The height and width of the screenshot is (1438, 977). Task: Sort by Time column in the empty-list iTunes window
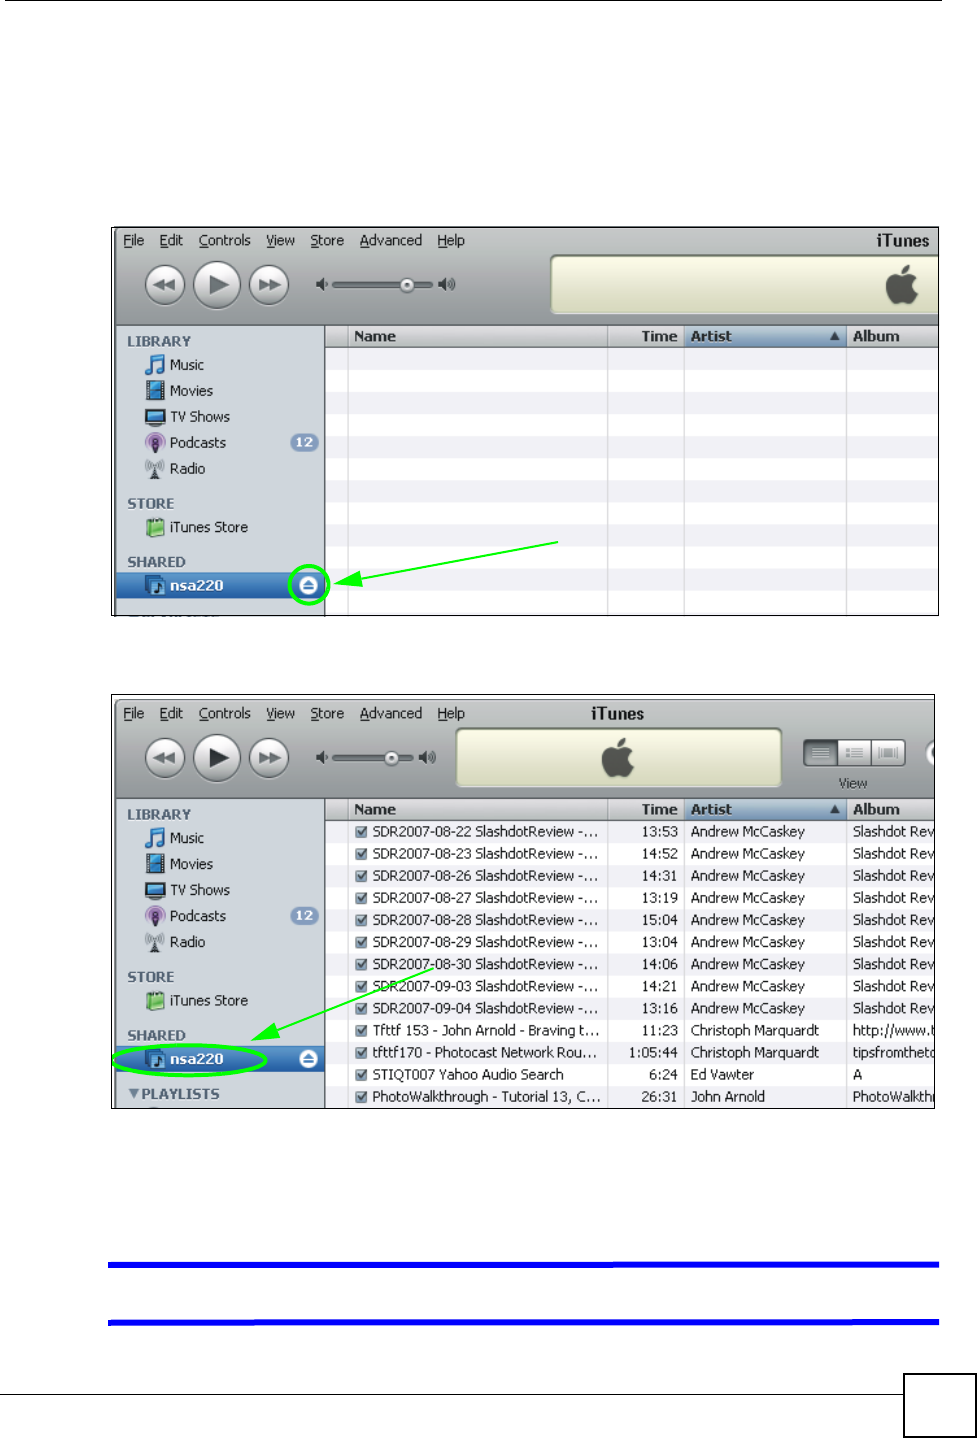pos(646,337)
